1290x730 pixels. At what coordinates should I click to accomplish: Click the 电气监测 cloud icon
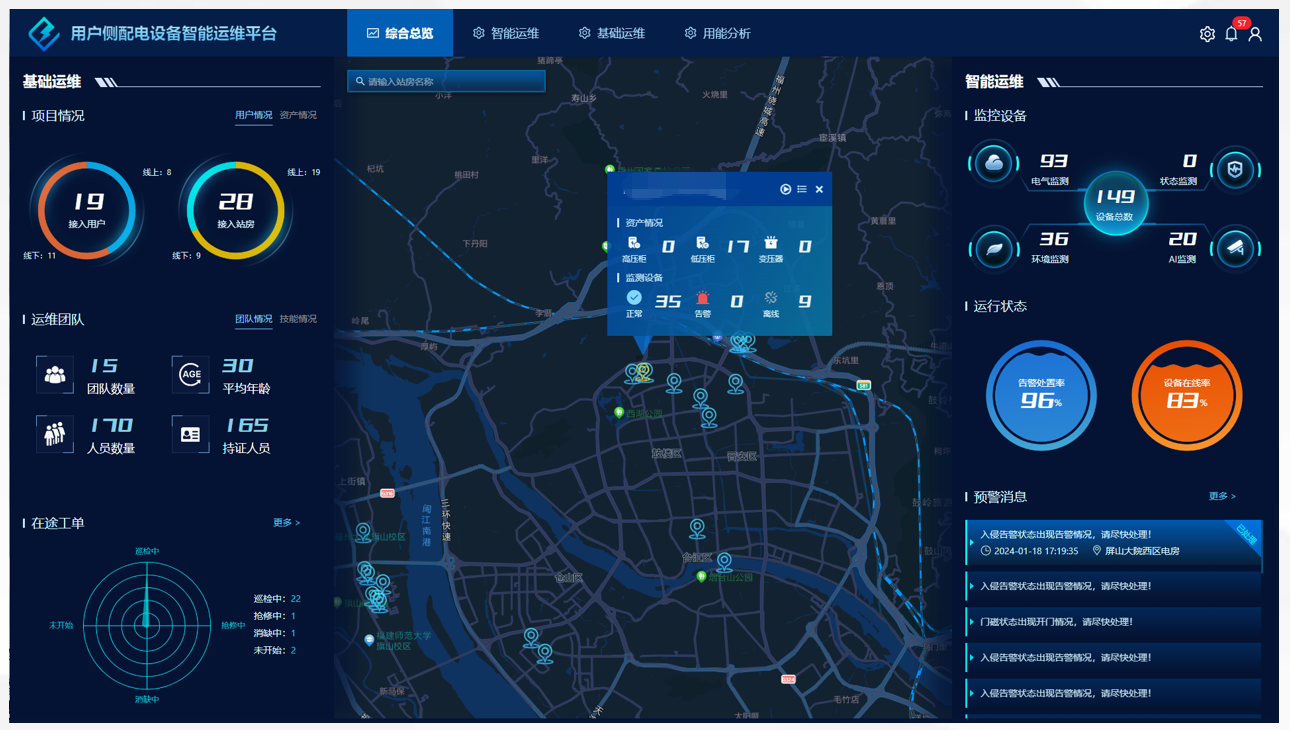(x=994, y=164)
